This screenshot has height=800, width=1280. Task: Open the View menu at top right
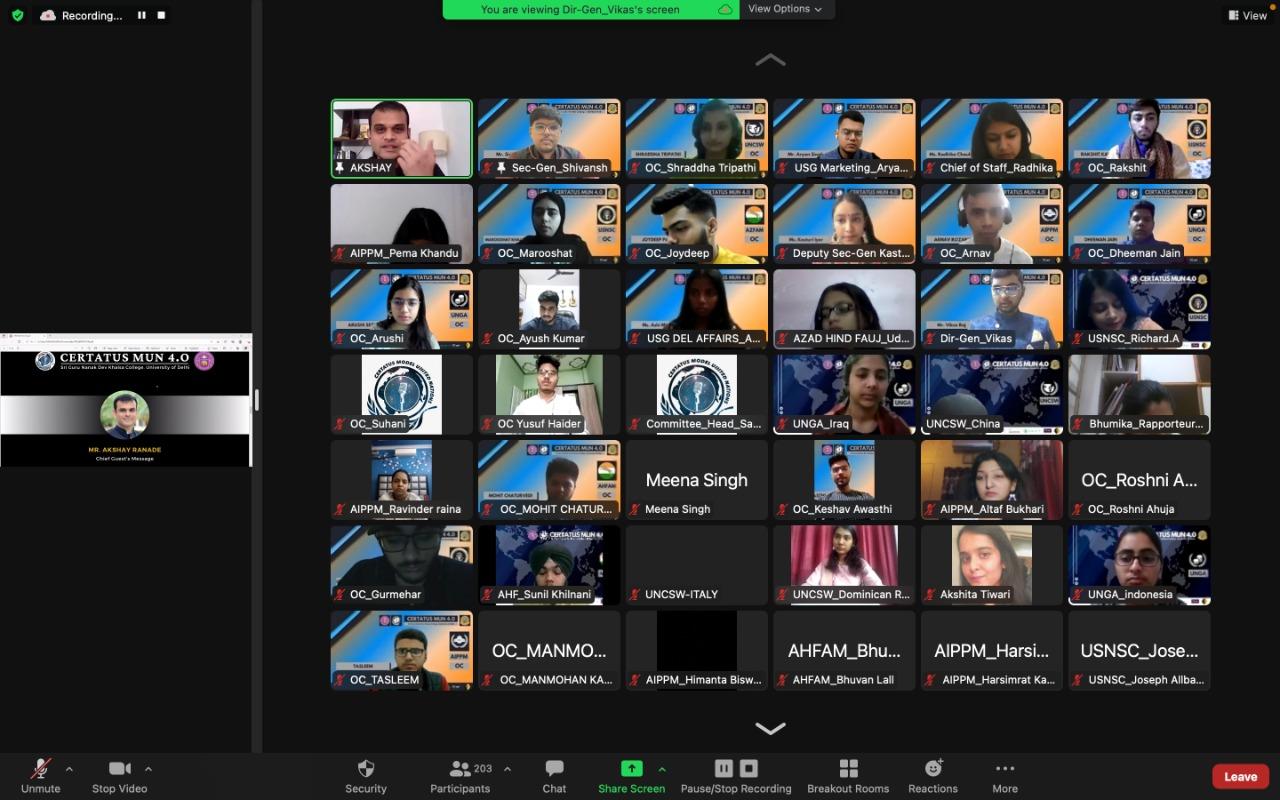pyautogui.click(x=1247, y=15)
